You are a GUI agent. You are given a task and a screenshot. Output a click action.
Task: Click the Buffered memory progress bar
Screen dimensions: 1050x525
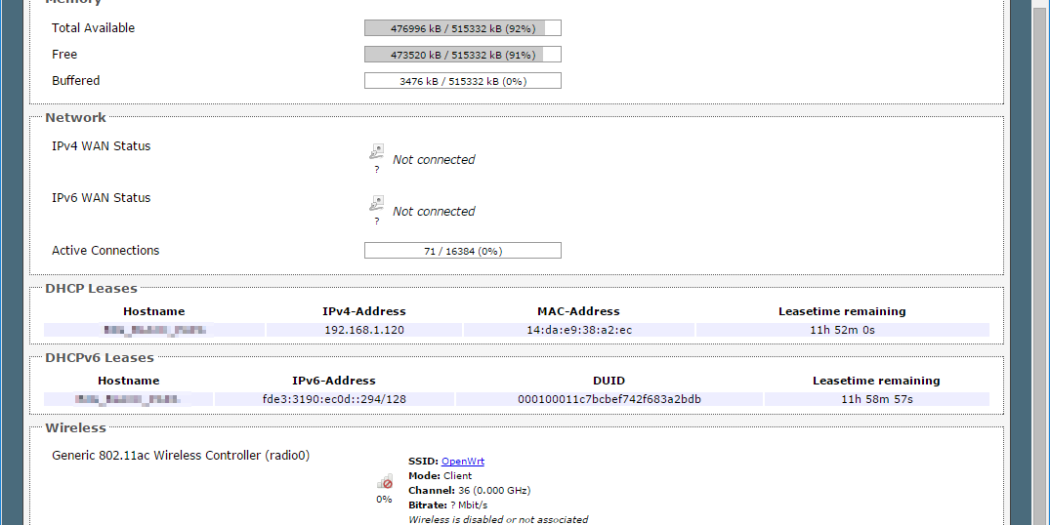[x=462, y=81]
